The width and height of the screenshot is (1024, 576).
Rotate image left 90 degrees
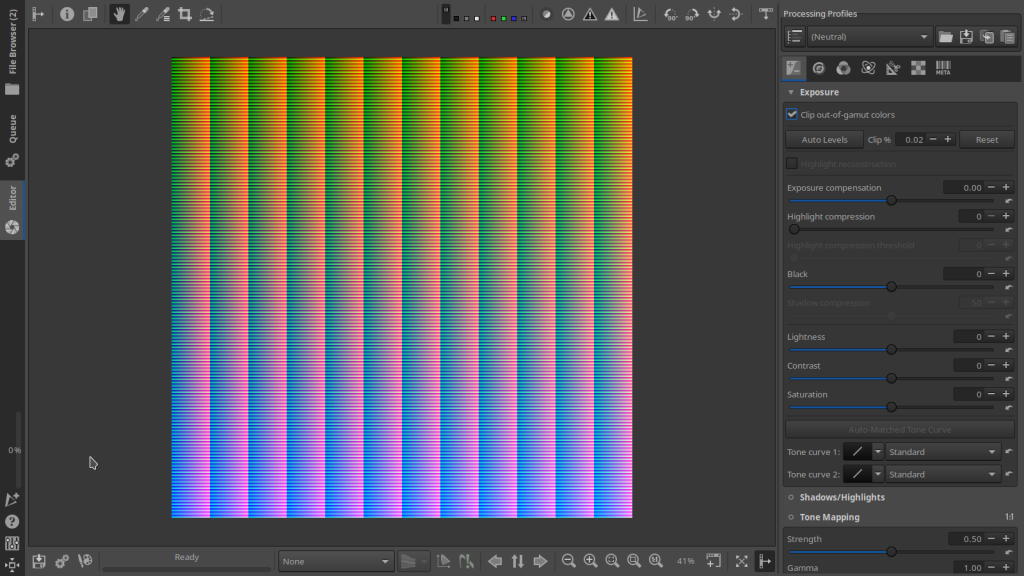point(670,14)
